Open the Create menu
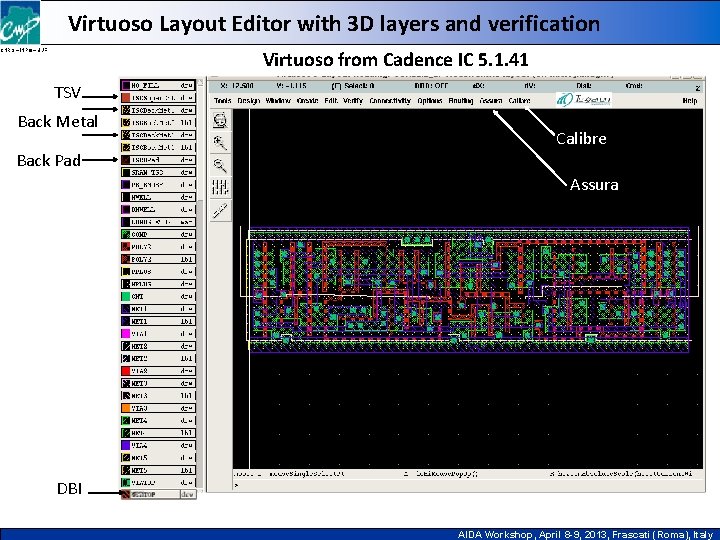Screen dimensions: 720x540 point(308,101)
